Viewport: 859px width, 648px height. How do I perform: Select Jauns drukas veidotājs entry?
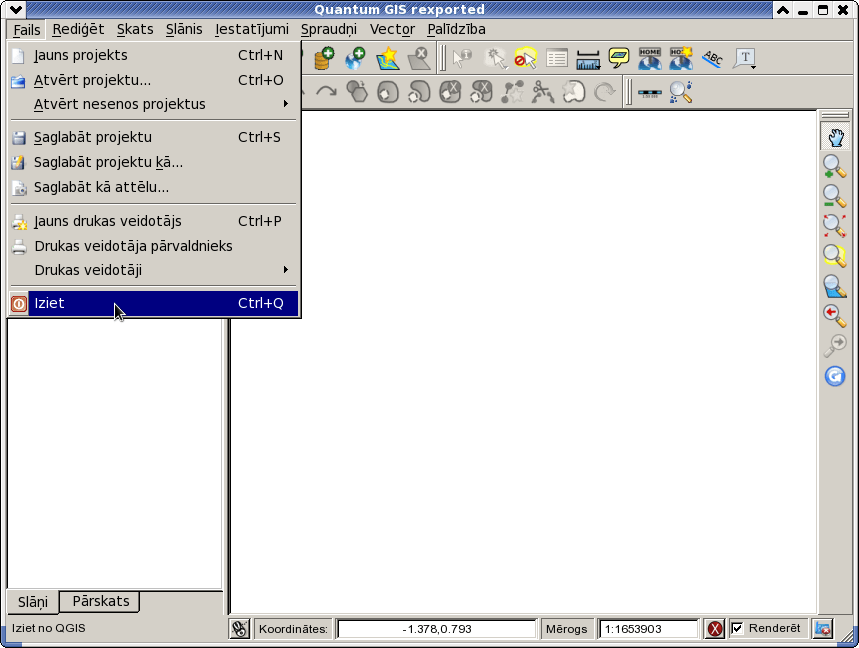(154, 221)
